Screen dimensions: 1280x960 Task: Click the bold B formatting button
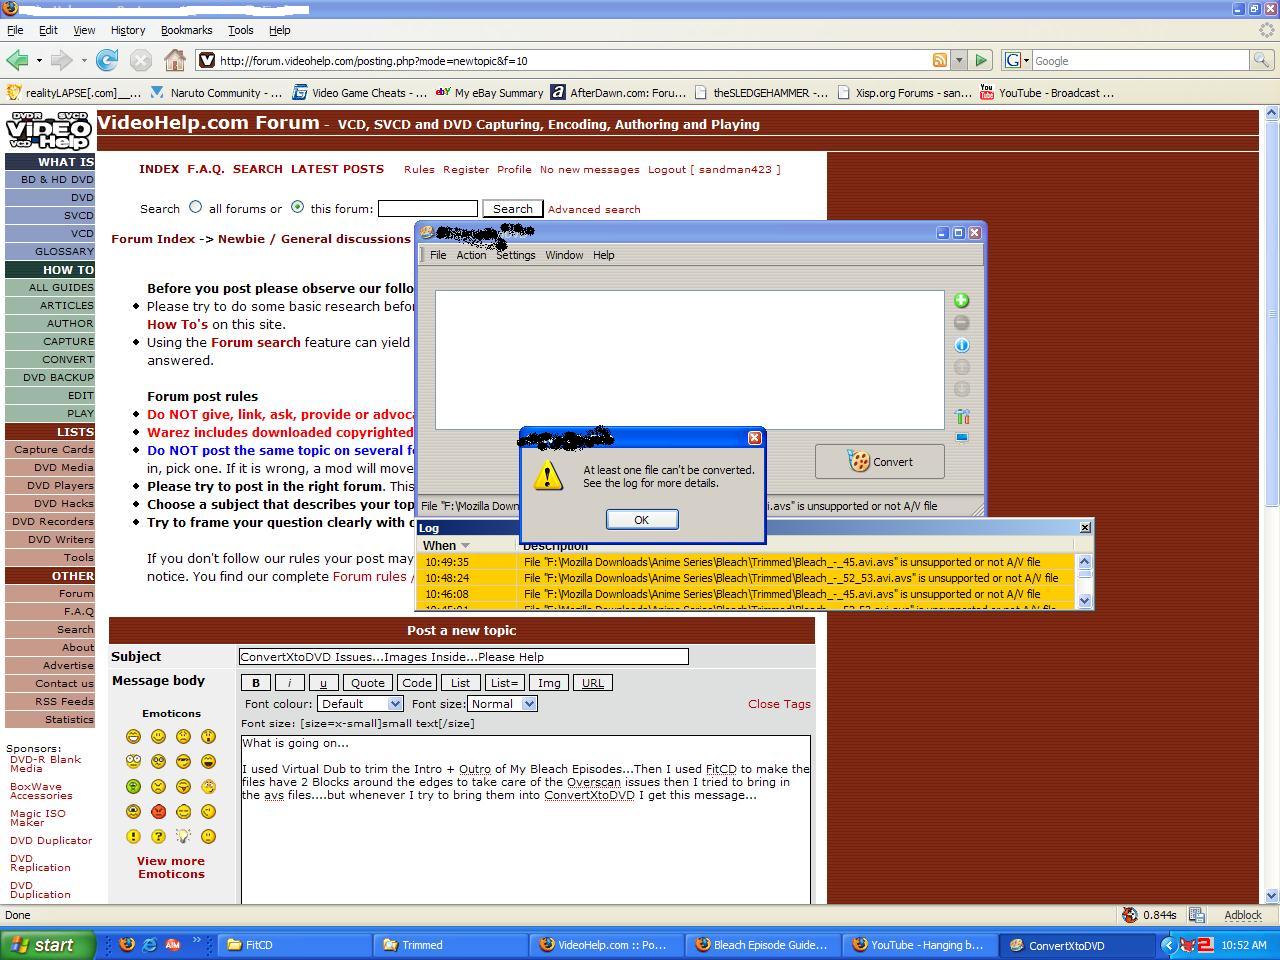(255, 683)
